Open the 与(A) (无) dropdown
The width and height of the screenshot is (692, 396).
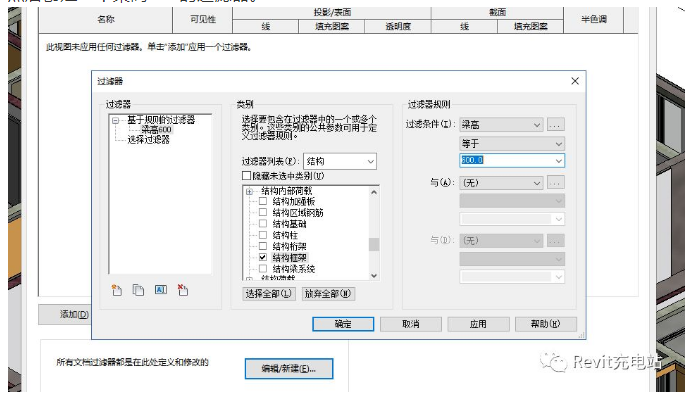coord(501,182)
